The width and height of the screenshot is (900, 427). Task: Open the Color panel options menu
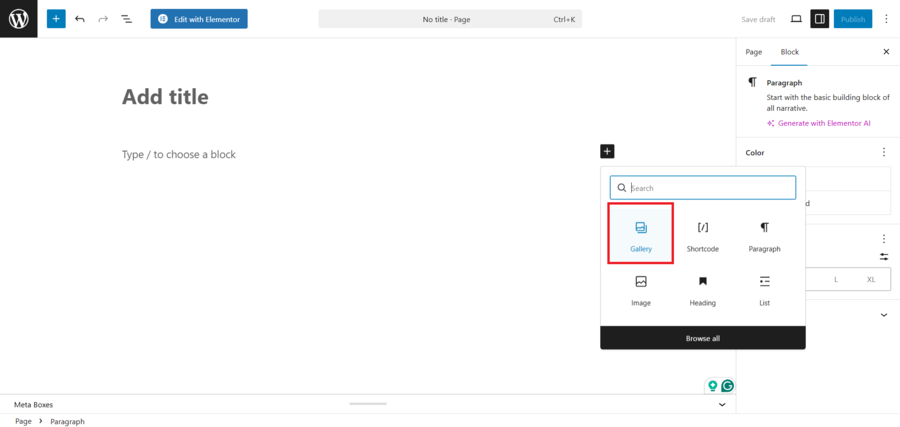883,153
